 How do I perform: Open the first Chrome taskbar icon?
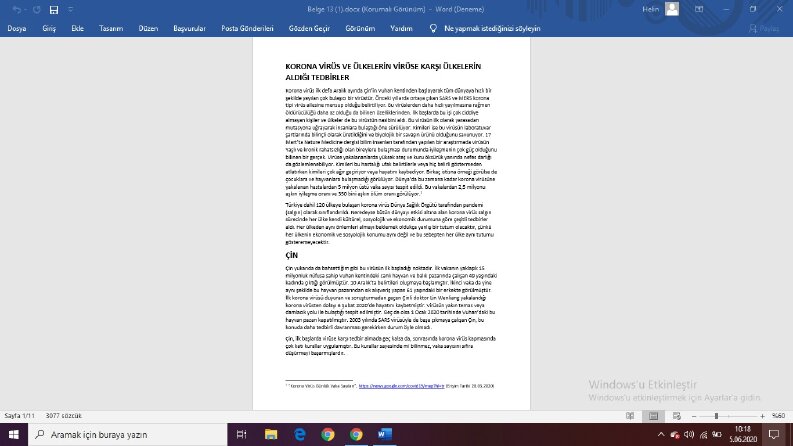tap(328, 434)
